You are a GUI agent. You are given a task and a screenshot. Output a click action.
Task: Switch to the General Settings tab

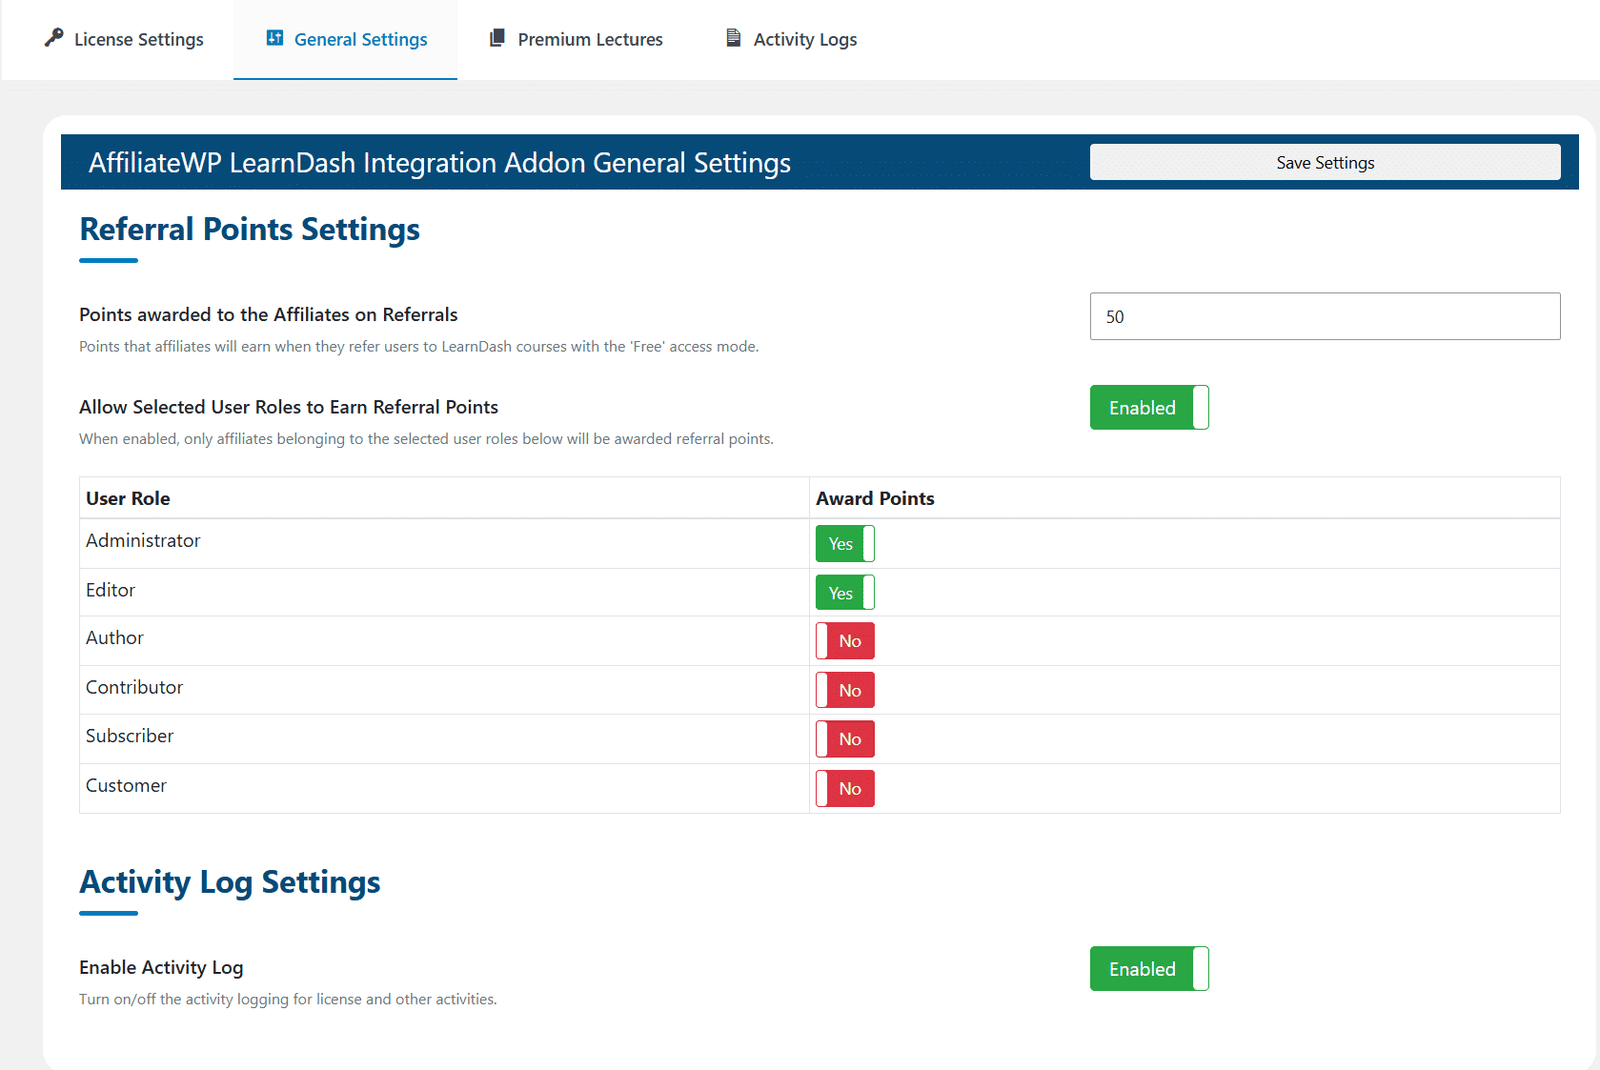click(x=346, y=39)
